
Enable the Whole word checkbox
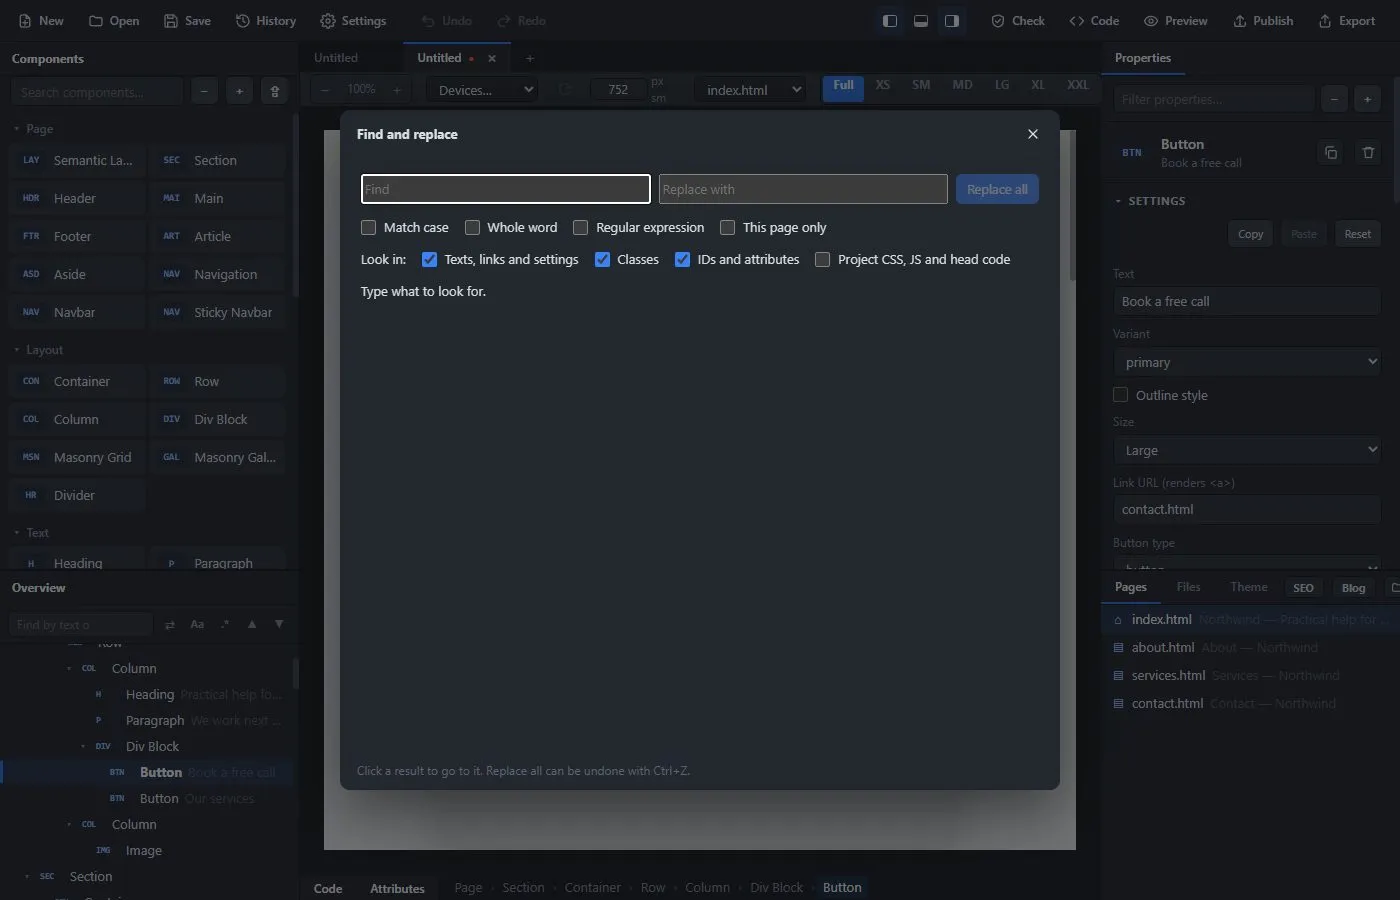click(473, 228)
